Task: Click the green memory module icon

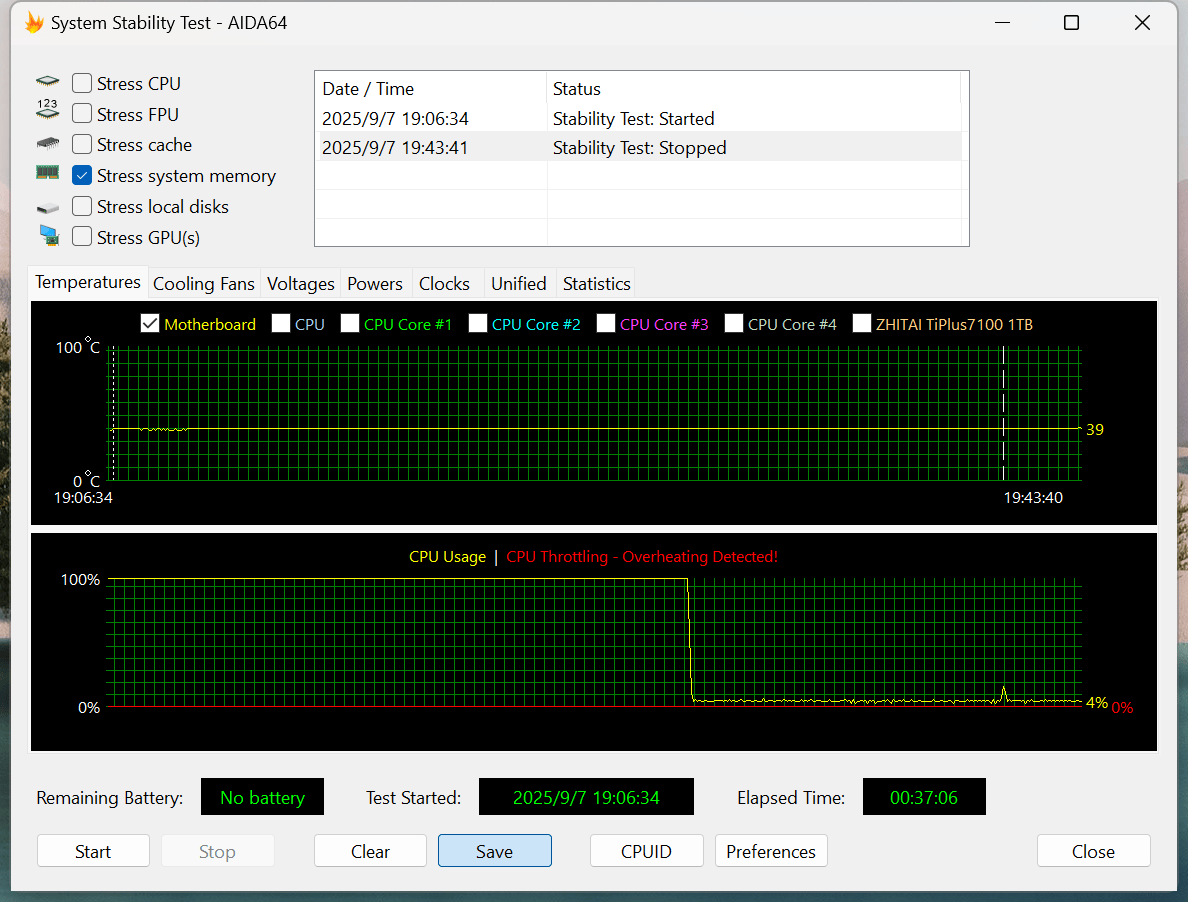Action: click(x=48, y=173)
